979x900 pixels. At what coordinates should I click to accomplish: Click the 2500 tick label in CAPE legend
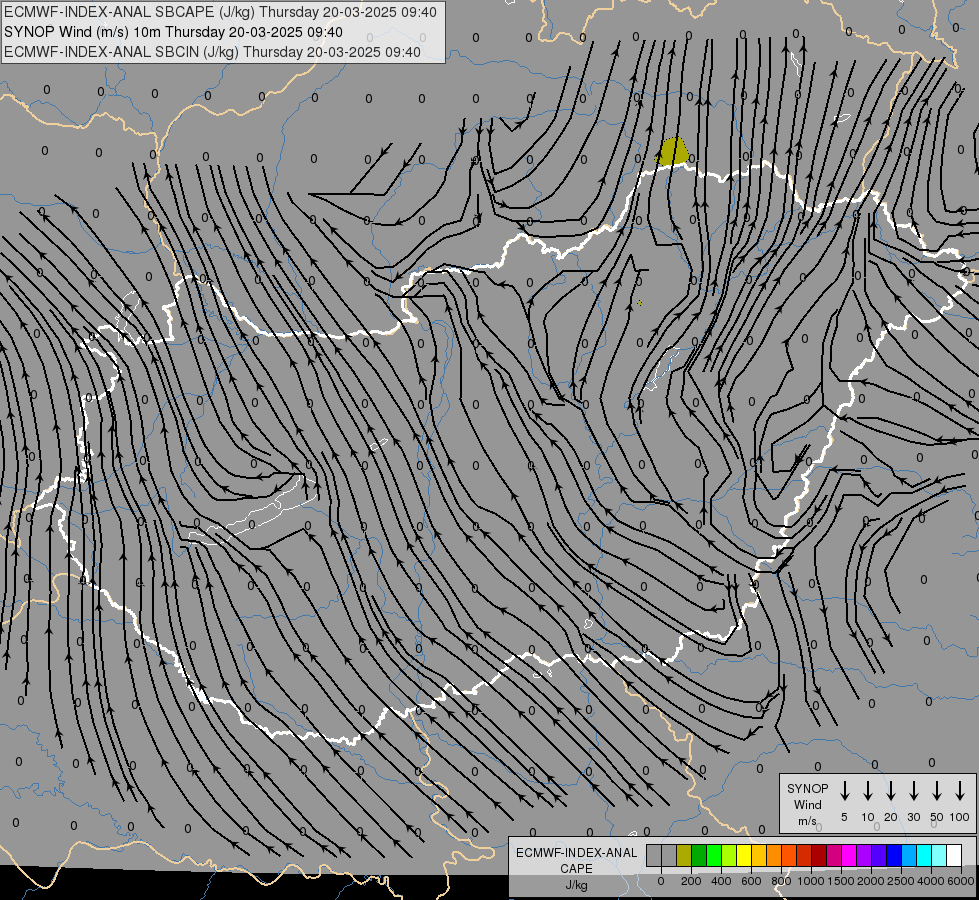pos(901,881)
